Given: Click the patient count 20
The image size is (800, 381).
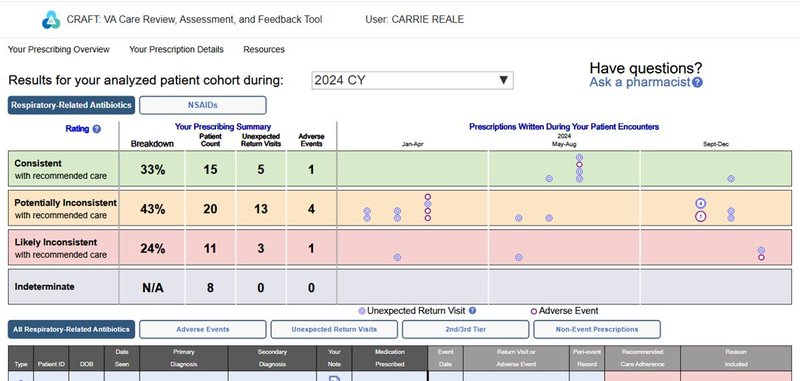Looking at the screenshot, I should click(x=210, y=209).
